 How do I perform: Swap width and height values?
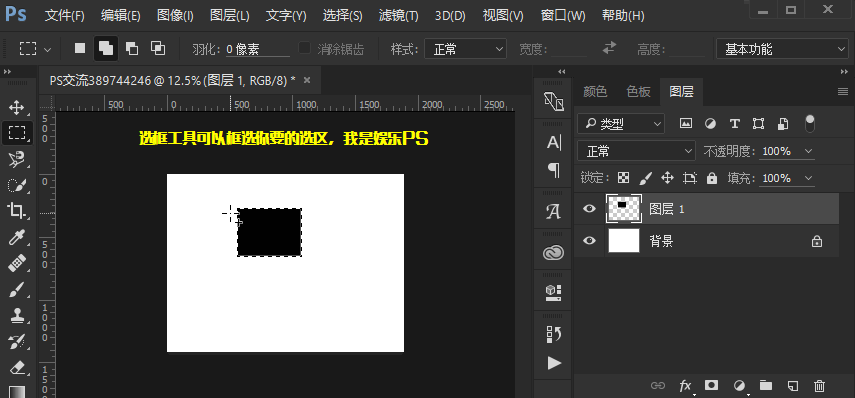609,48
